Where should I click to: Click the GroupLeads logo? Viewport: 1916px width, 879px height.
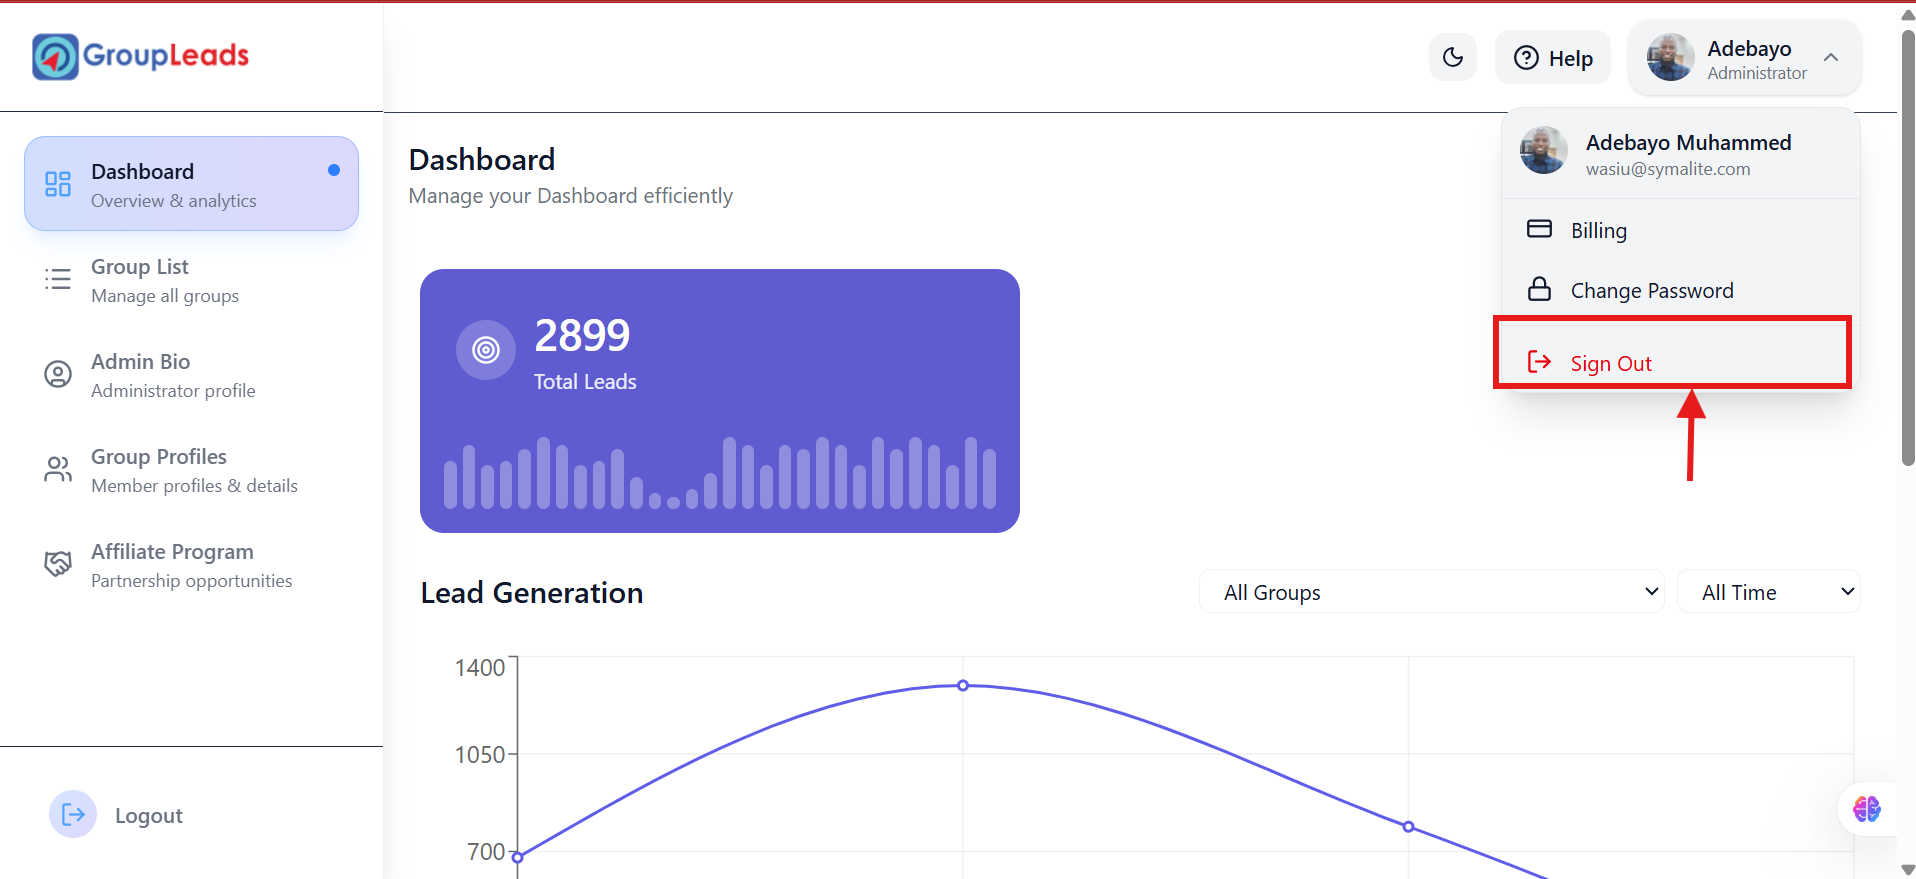140,56
